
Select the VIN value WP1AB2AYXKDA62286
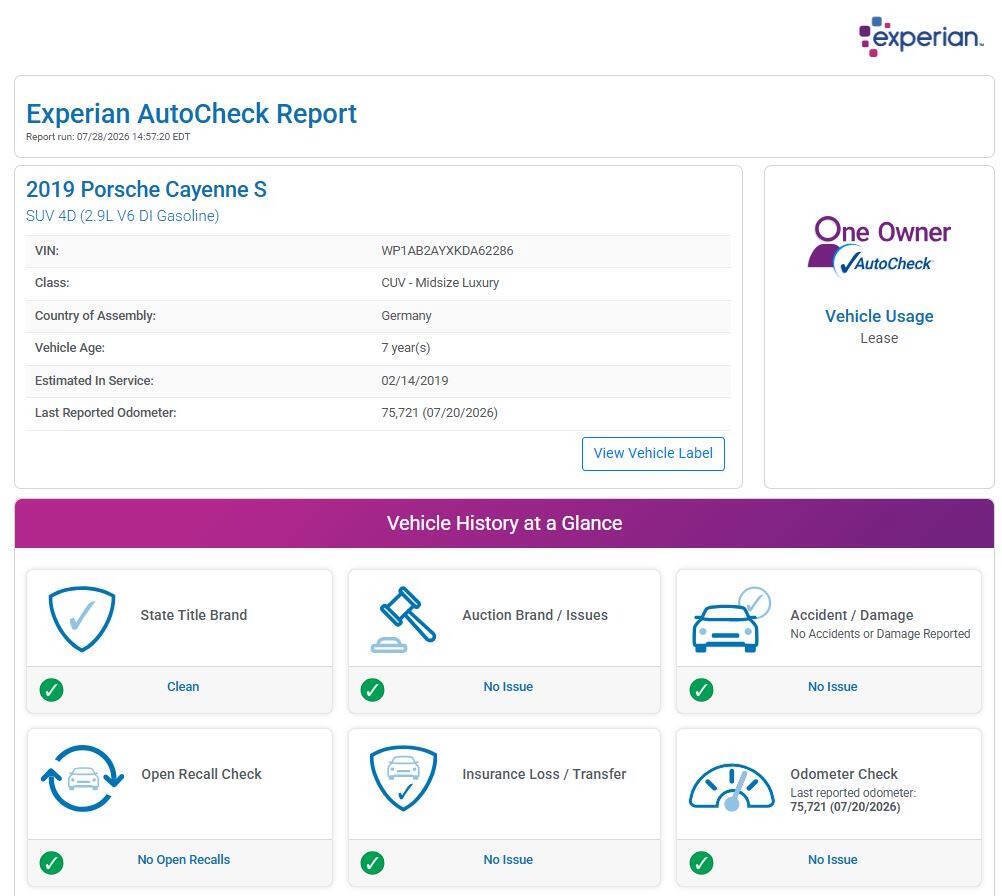[x=447, y=251]
